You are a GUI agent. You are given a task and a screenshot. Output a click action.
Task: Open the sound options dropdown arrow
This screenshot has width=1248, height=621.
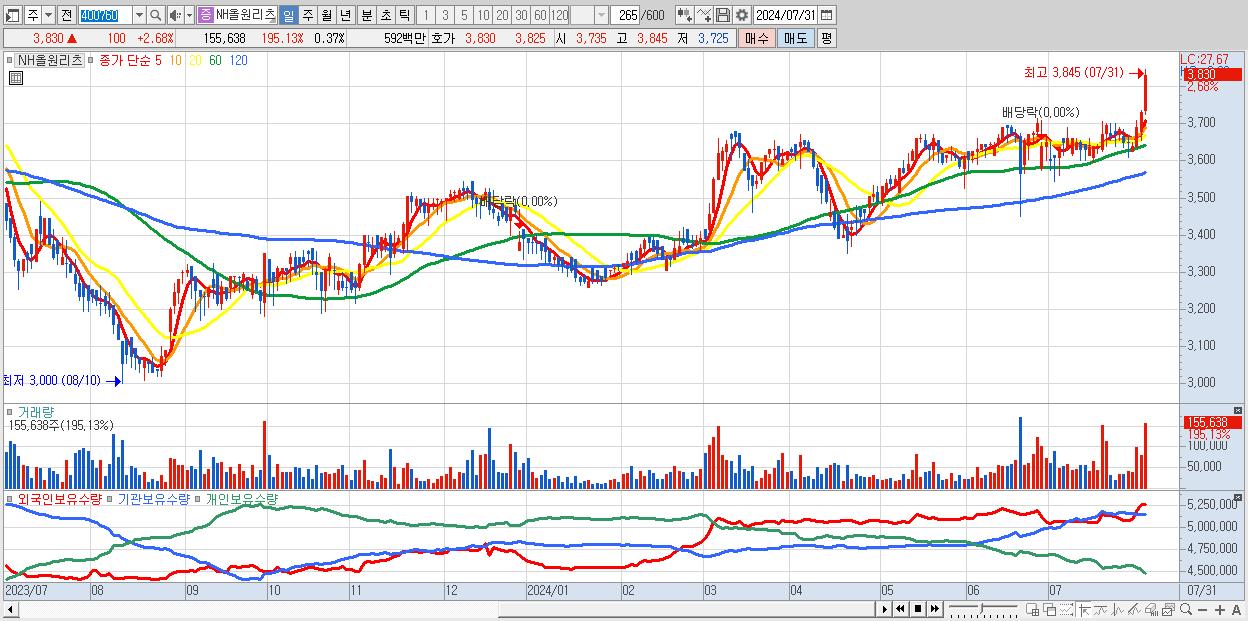click(190, 15)
